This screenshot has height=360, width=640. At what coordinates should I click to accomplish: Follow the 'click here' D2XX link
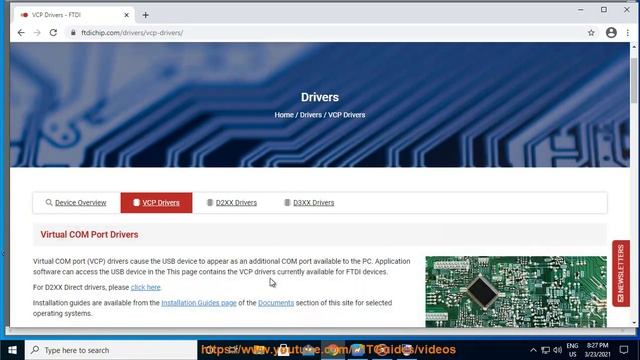(x=146, y=287)
